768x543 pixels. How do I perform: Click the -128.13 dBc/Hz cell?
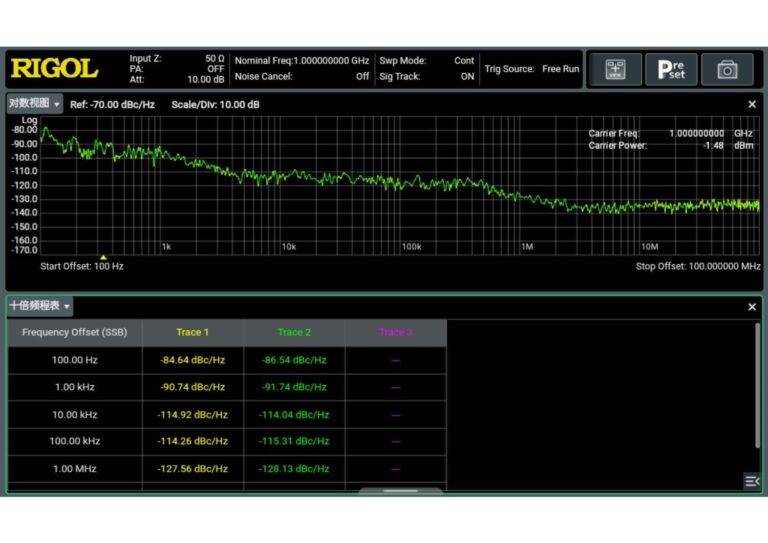point(294,469)
